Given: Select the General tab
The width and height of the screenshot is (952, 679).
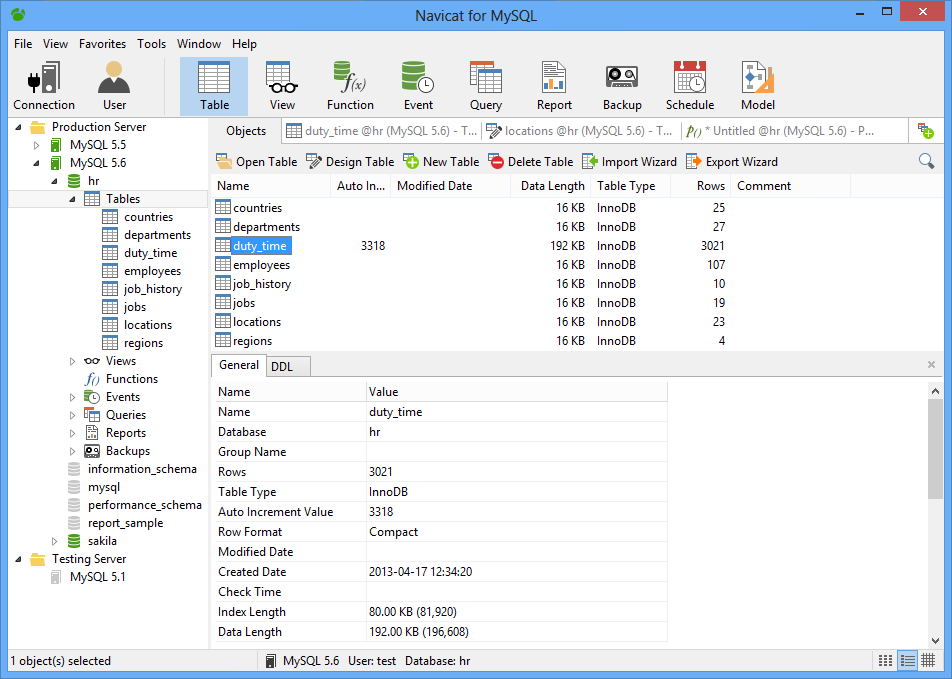Looking at the screenshot, I should [x=239, y=365].
